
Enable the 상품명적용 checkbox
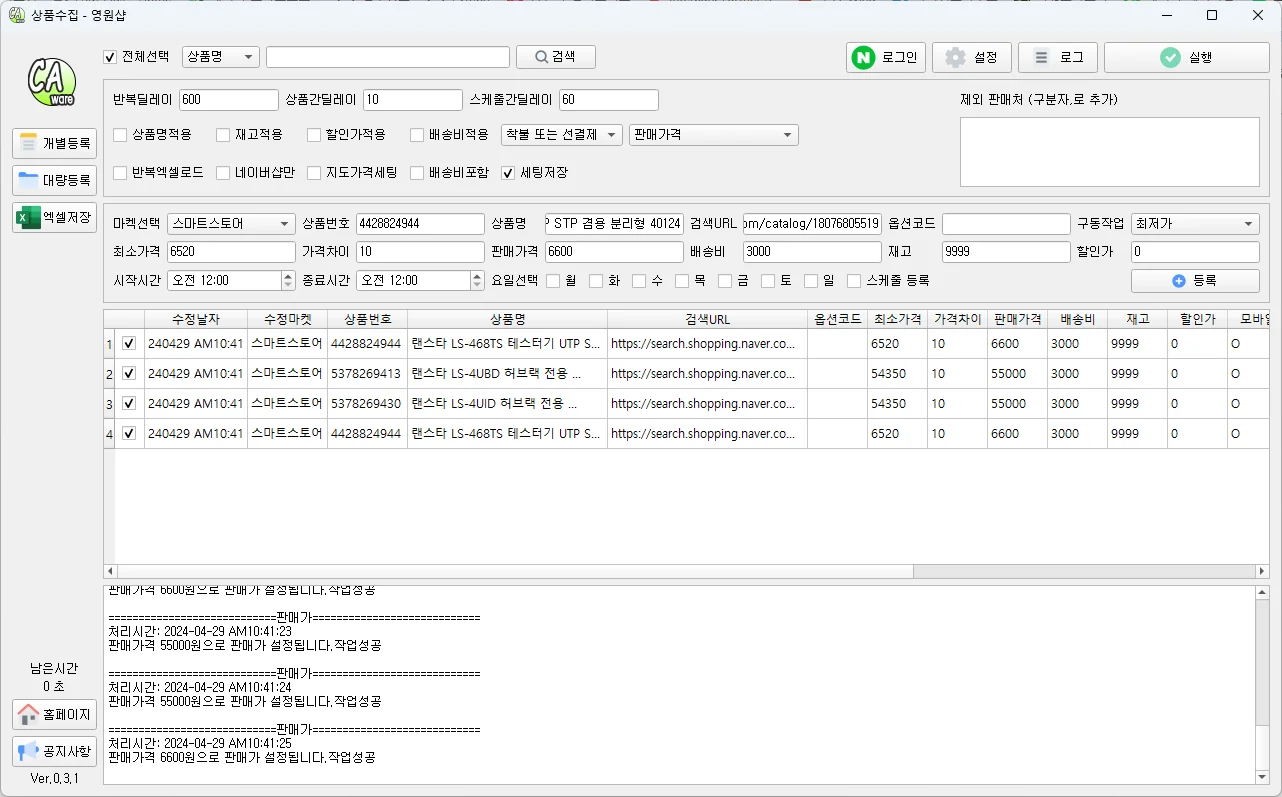click(120, 135)
